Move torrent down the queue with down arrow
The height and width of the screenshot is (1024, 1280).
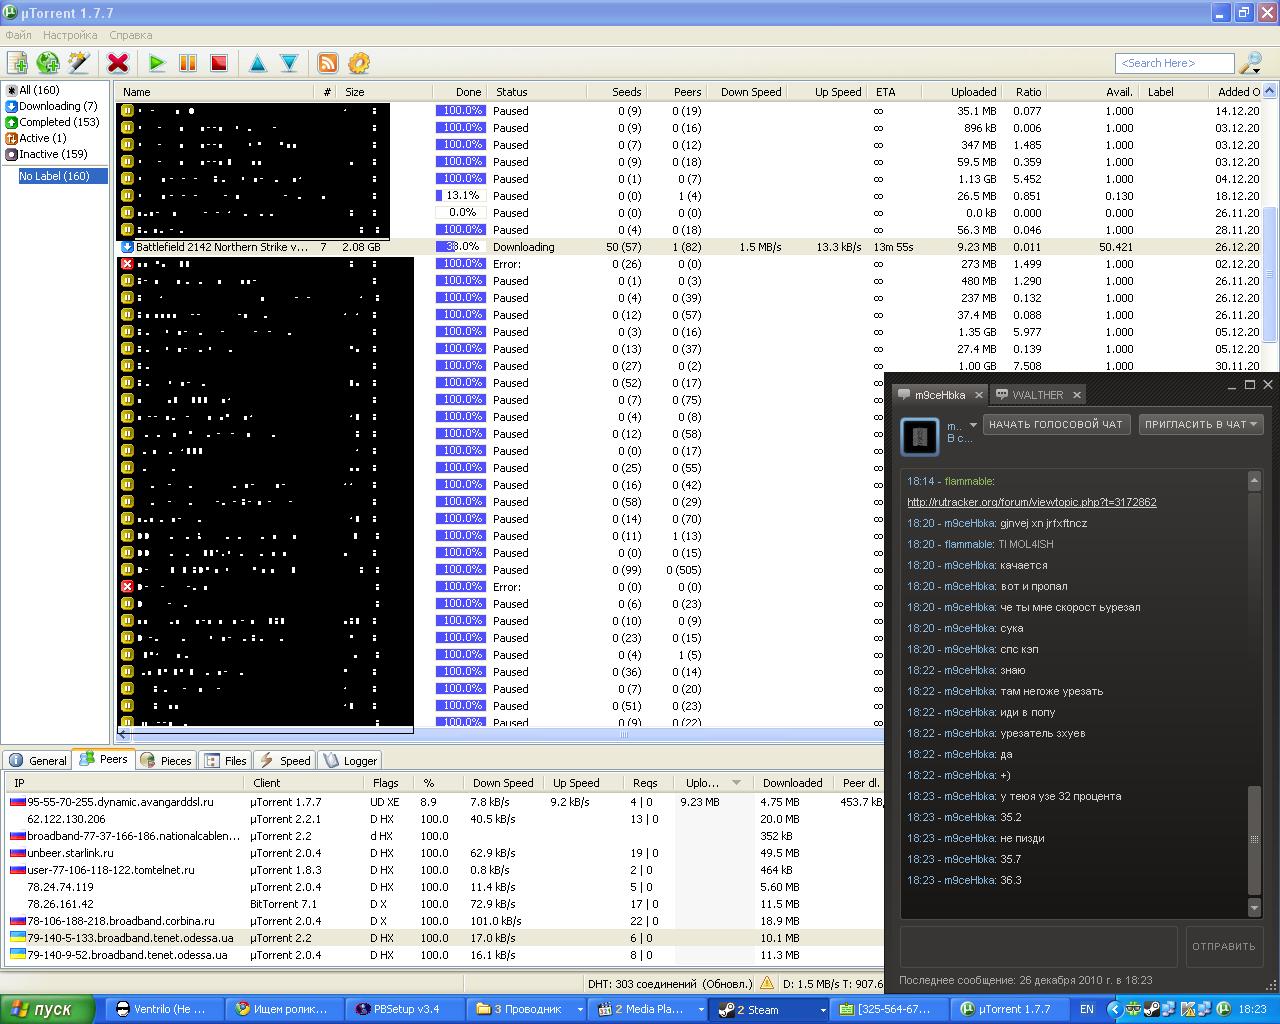pyautogui.click(x=289, y=63)
